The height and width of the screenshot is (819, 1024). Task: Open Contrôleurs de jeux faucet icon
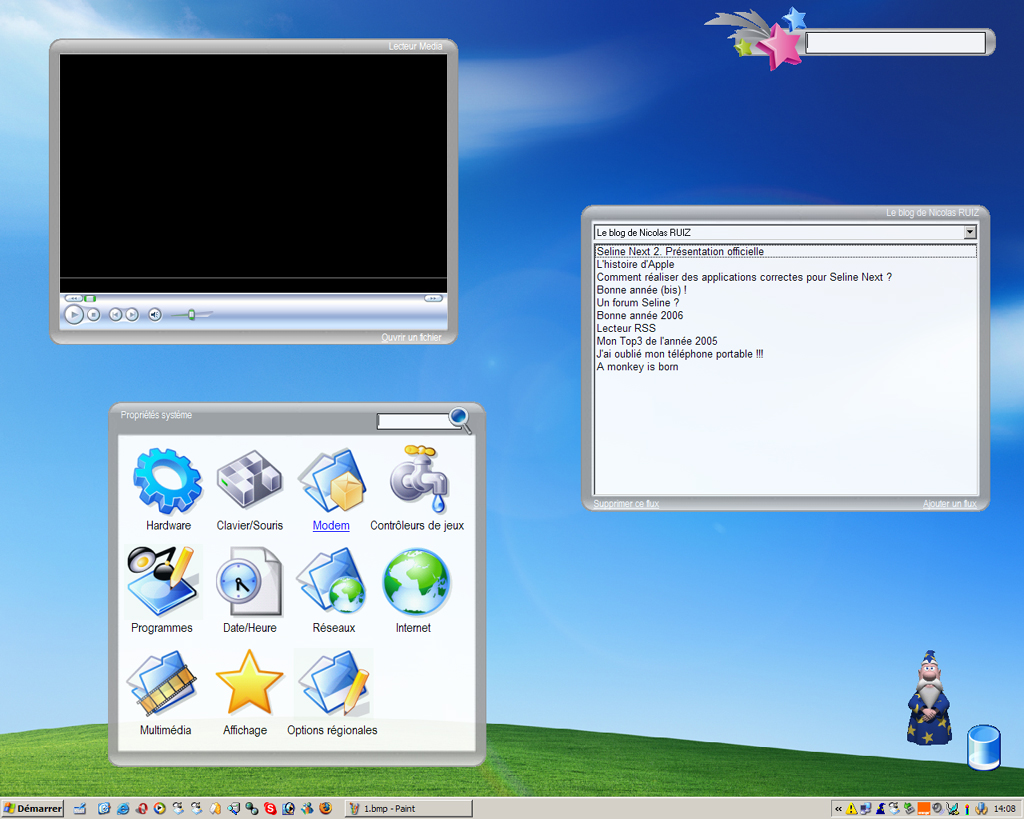pyautogui.click(x=419, y=480)
